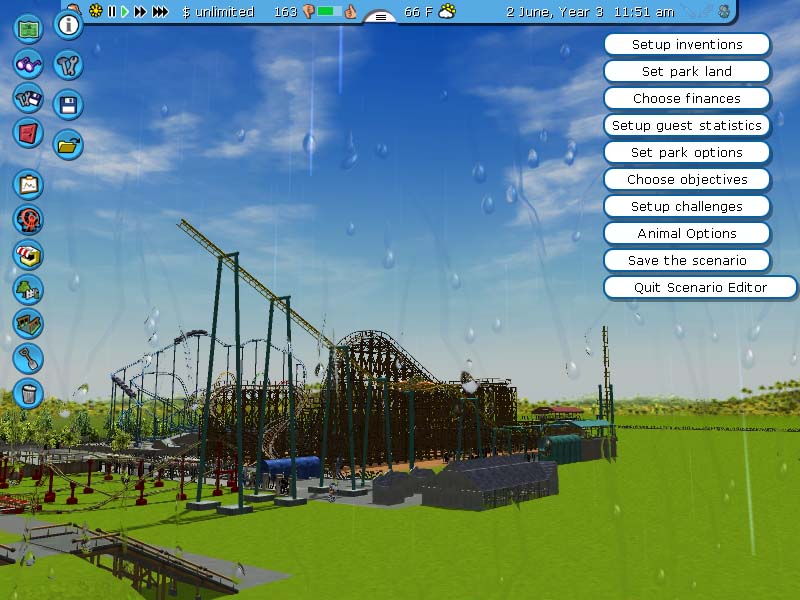Click Setup challenges button
Image resolution: width=800 pixels, height=600 pixels.
[687, 207]
